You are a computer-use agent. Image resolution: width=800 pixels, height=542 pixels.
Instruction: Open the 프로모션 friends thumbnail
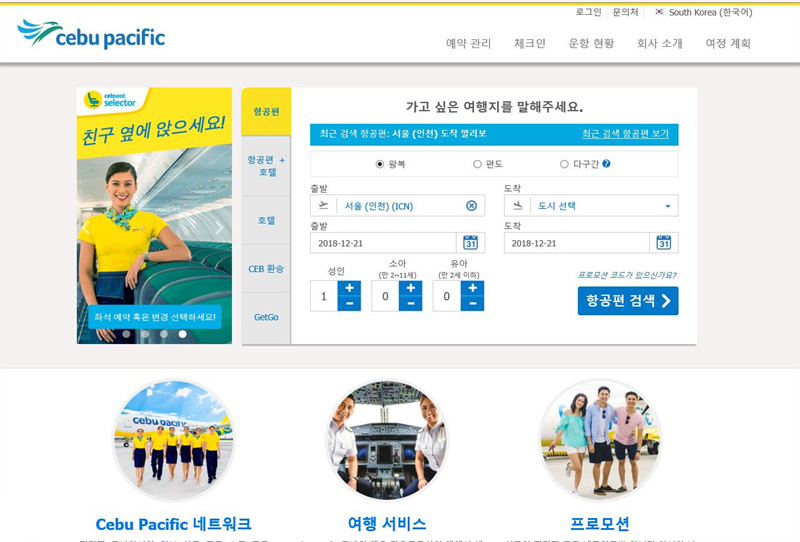(600, 440)
